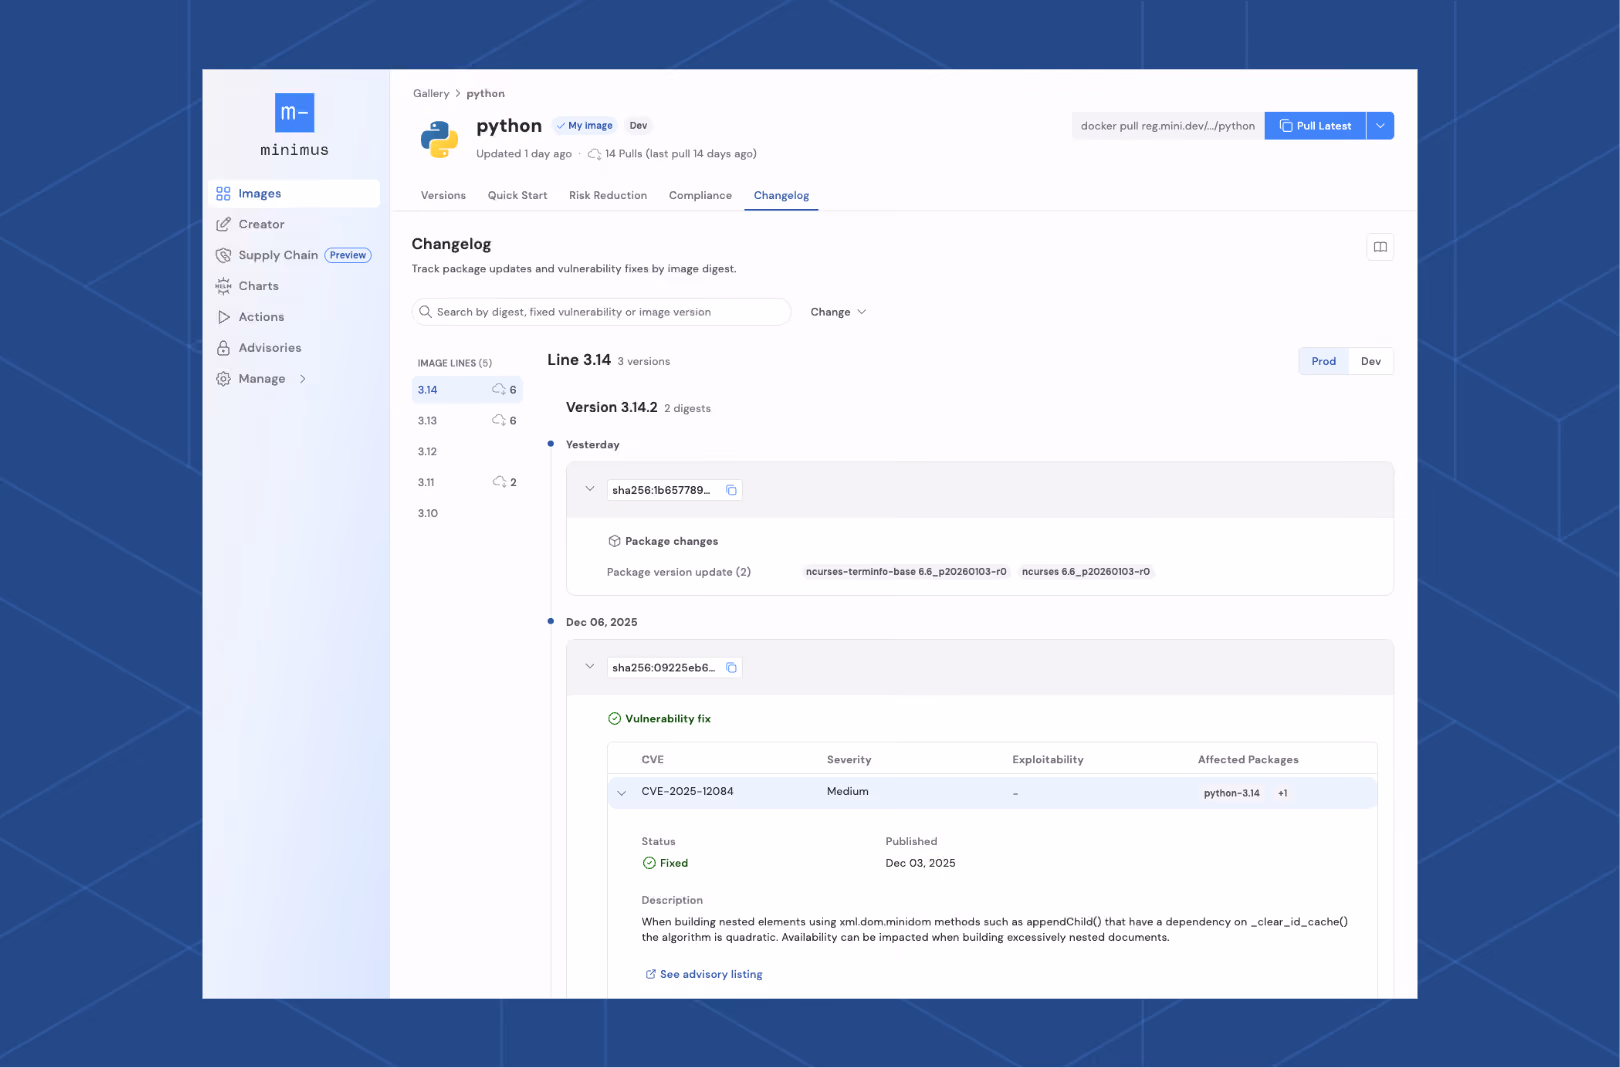Viewport: 1620px width, 1068px height.
Task: Click the sha256:09225eb6 digest label
Action: click(663, 668)
